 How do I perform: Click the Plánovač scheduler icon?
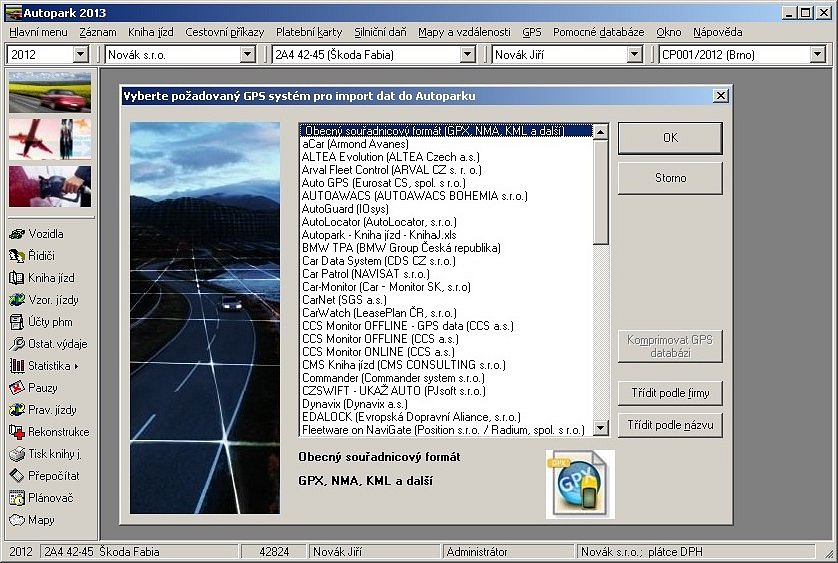pos(18,498)
